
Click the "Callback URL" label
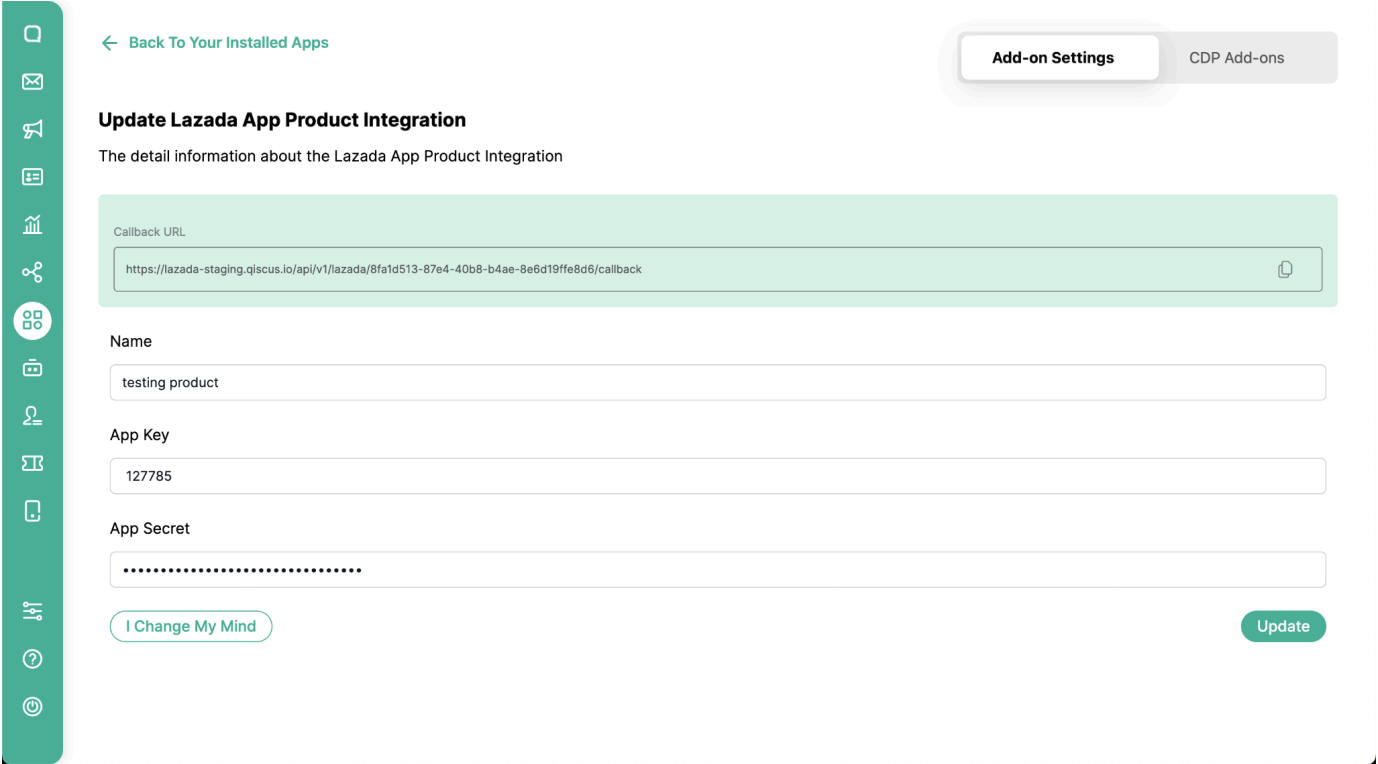(150, 232)
